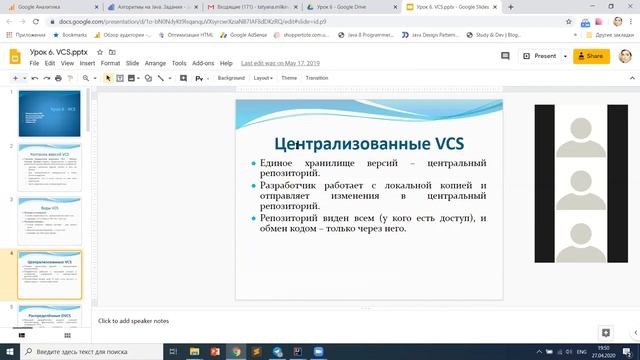Viewport: 640px width, 360px height.
Task: Open Telegram from taskbar
Action: pos(278,351)
